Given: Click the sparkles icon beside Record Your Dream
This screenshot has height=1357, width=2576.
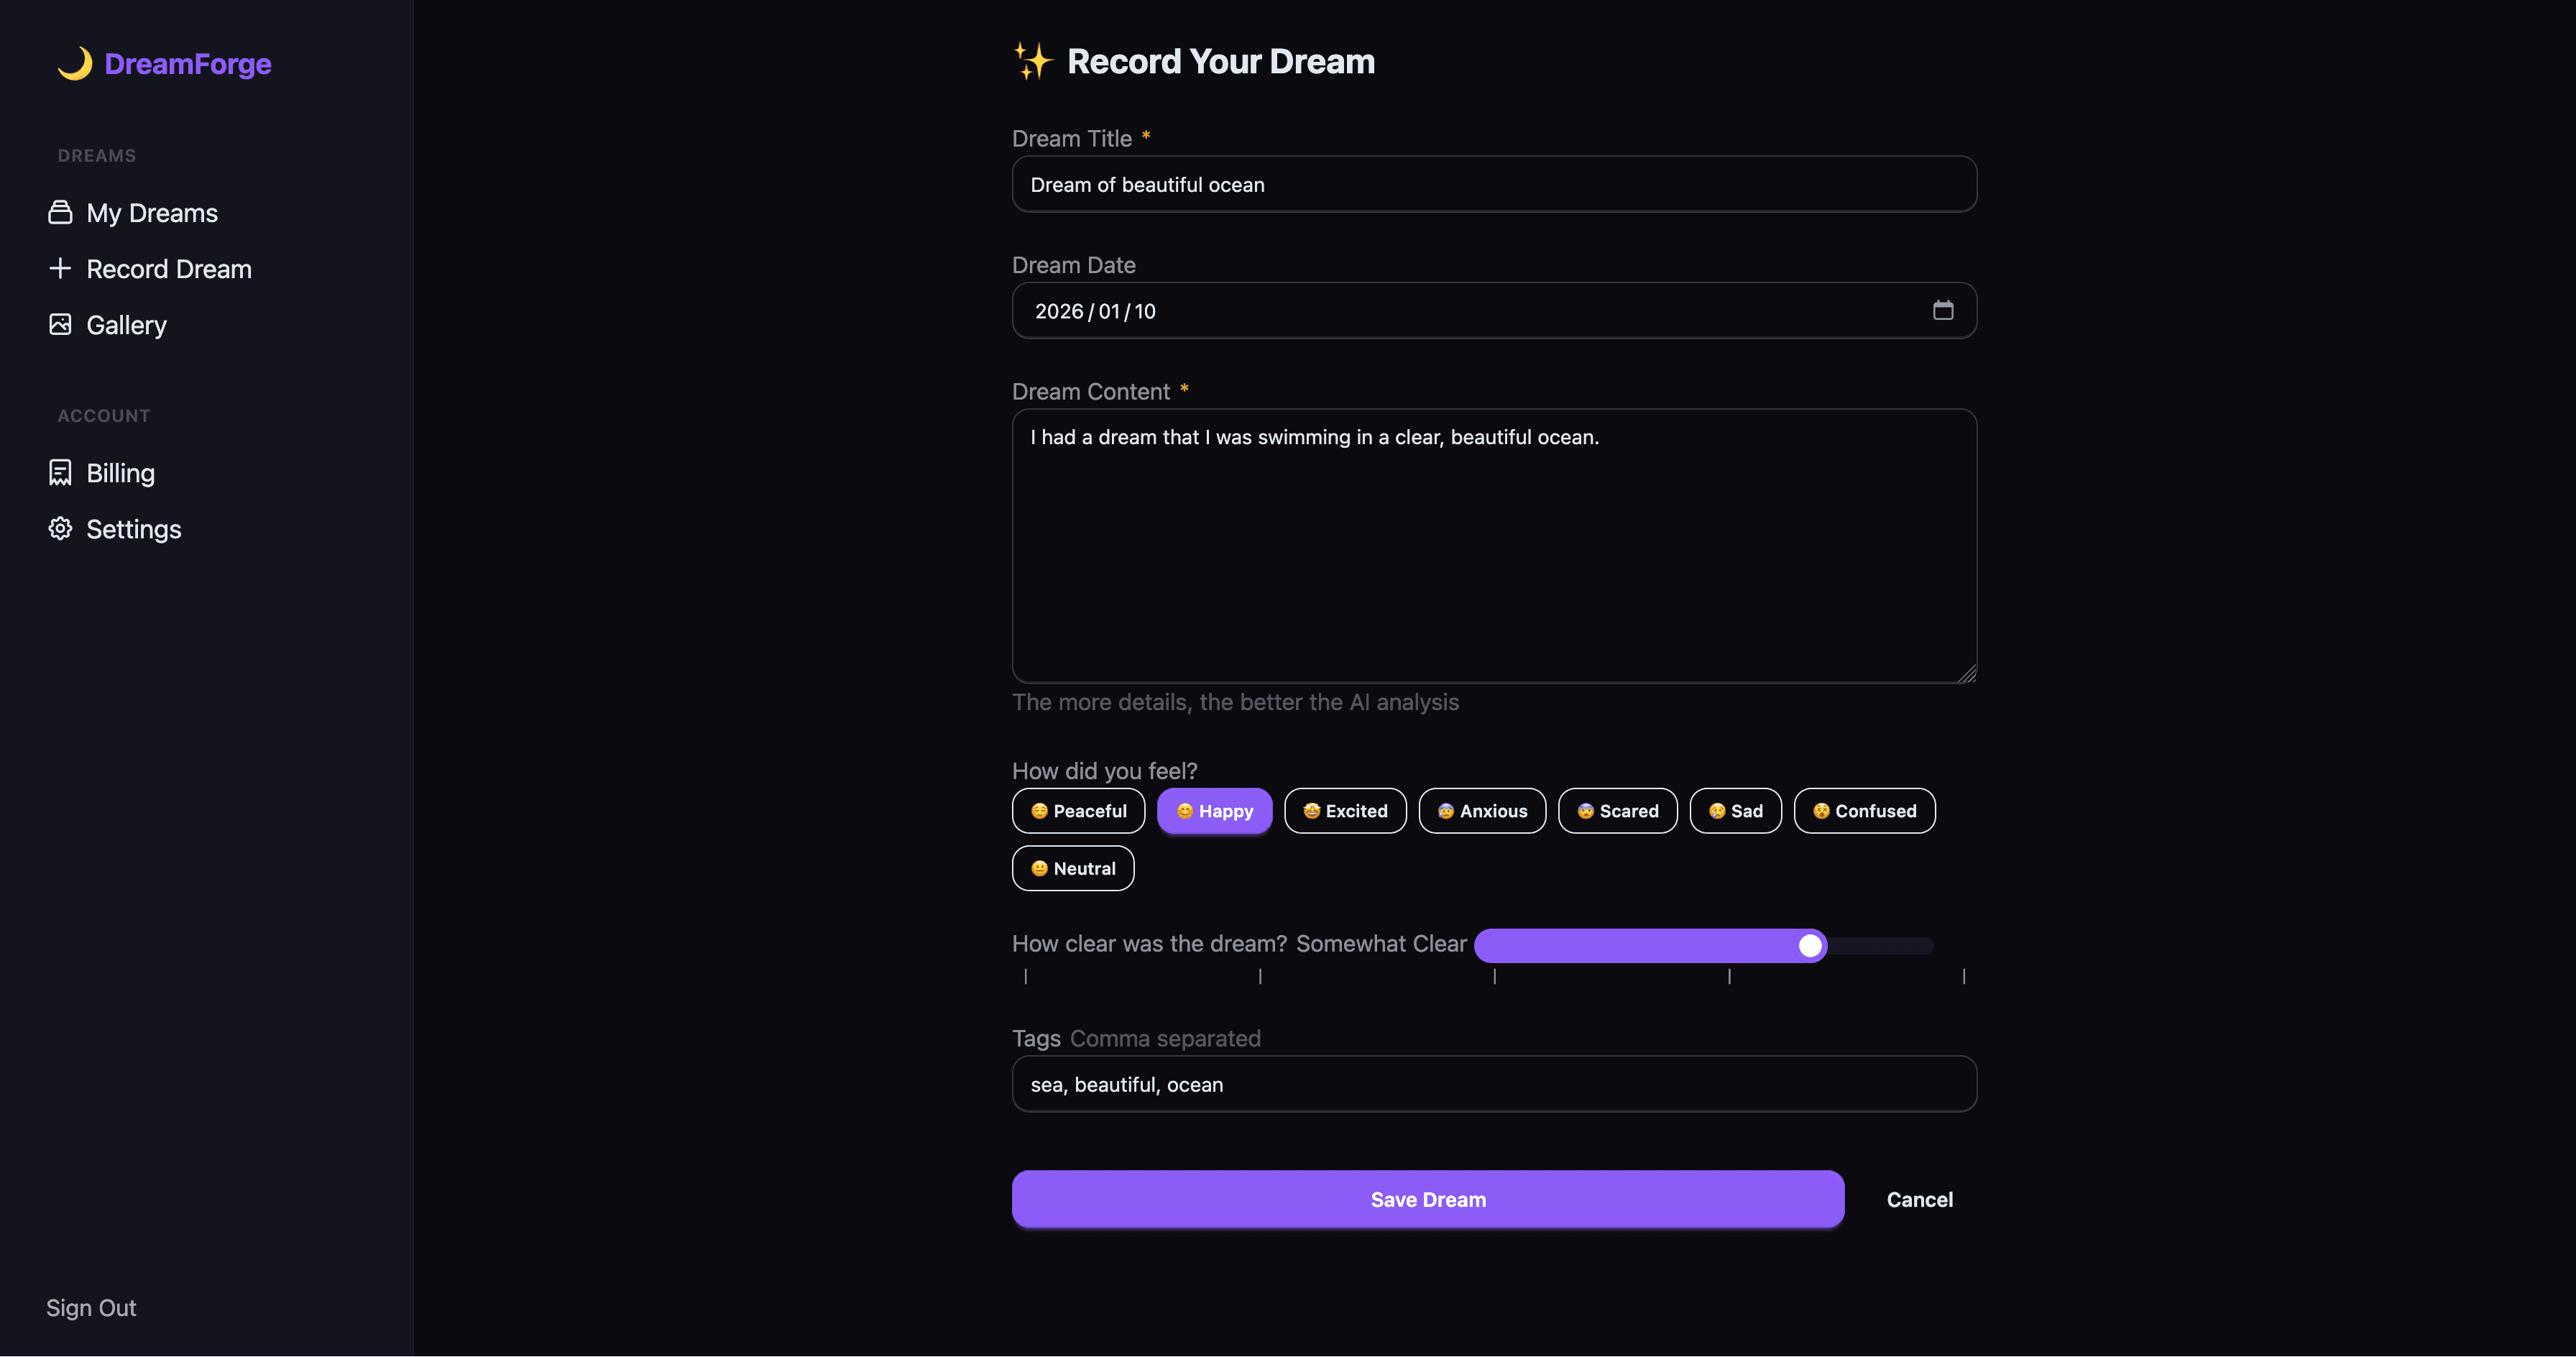Looking at the screenshot, I should (x=1032, y=60).
